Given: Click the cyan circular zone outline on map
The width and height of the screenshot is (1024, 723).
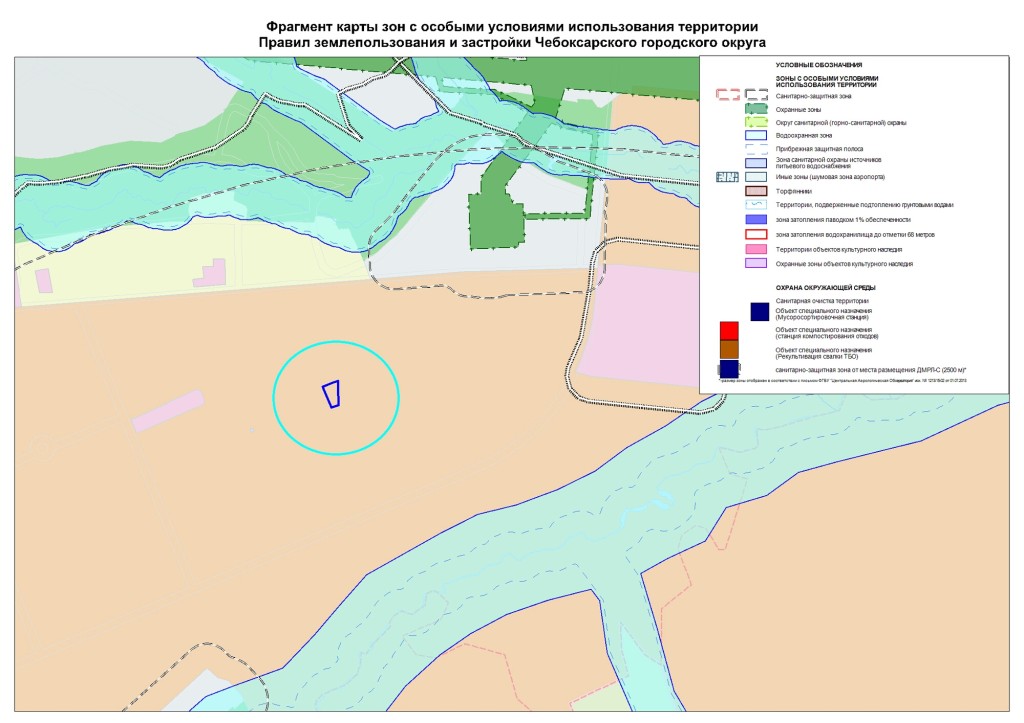Looking at the screenshot, I should coord(336,397).
